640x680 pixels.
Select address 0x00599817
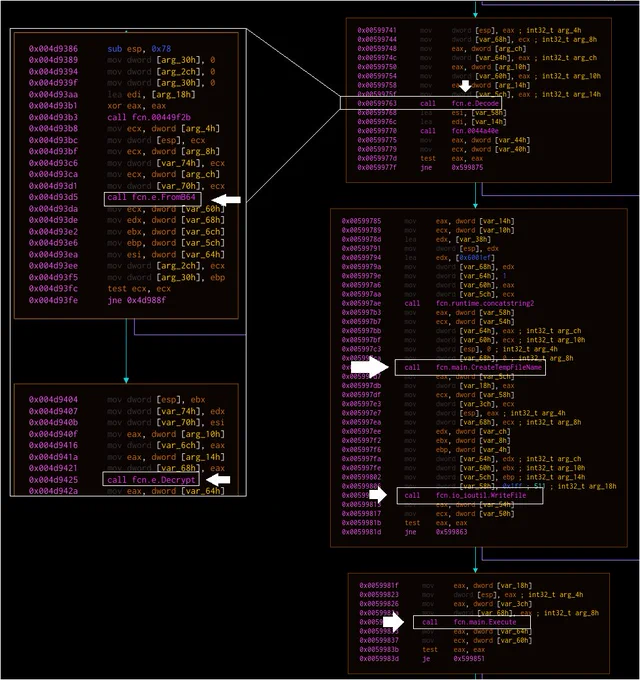[361, 513]
